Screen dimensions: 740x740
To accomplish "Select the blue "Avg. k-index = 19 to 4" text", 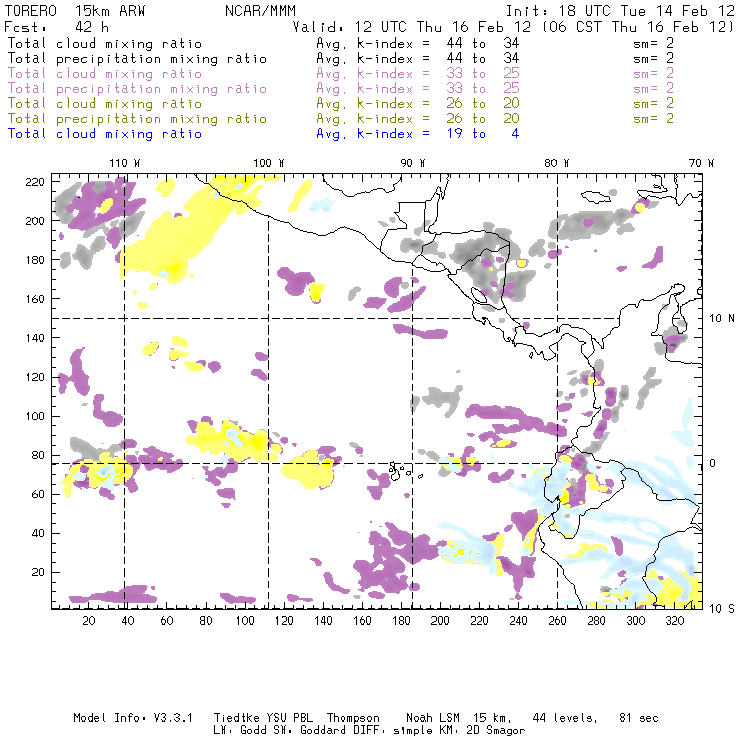I will click(x=418, y=134).
